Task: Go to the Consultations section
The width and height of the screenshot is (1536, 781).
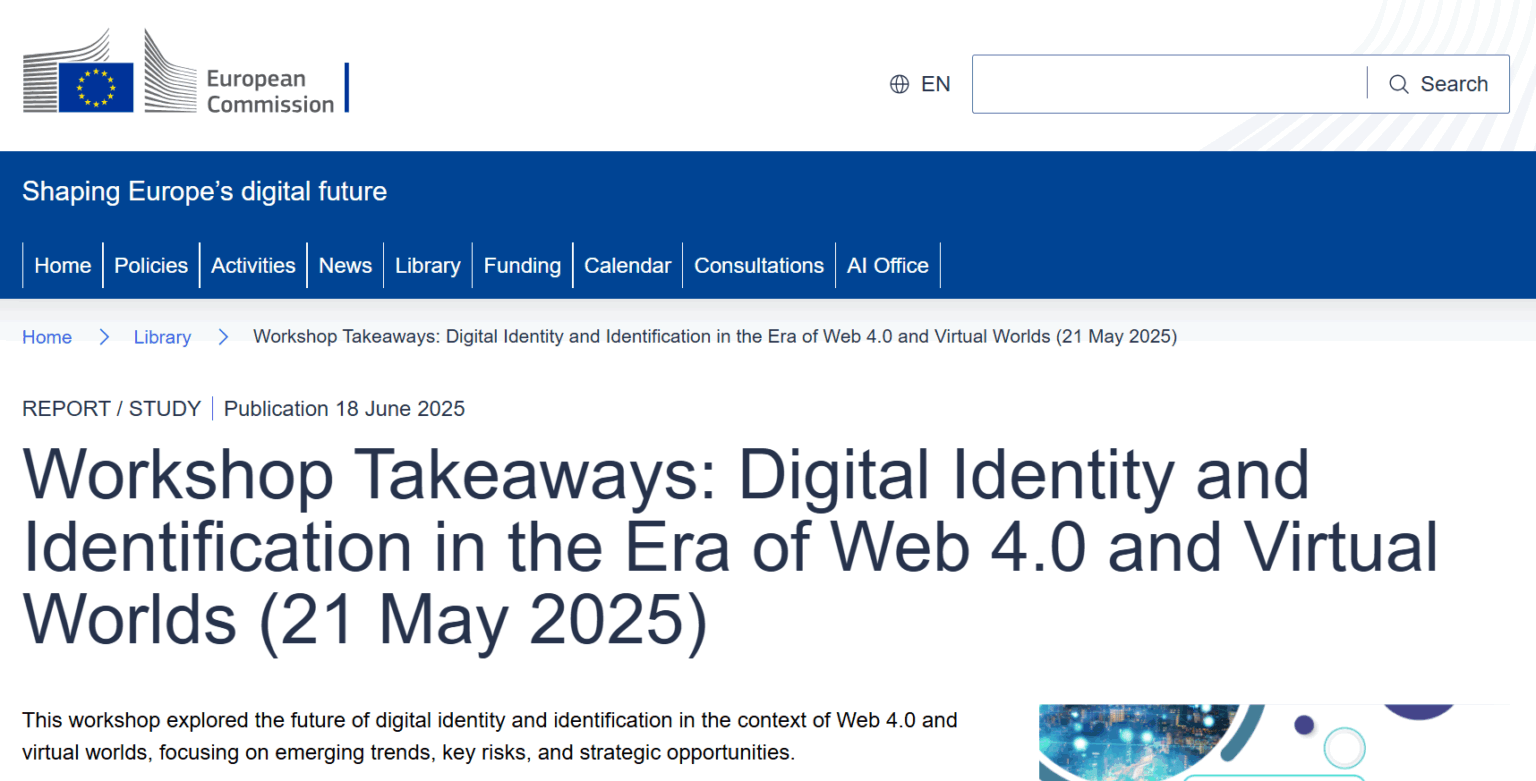Action: [758, 265]
